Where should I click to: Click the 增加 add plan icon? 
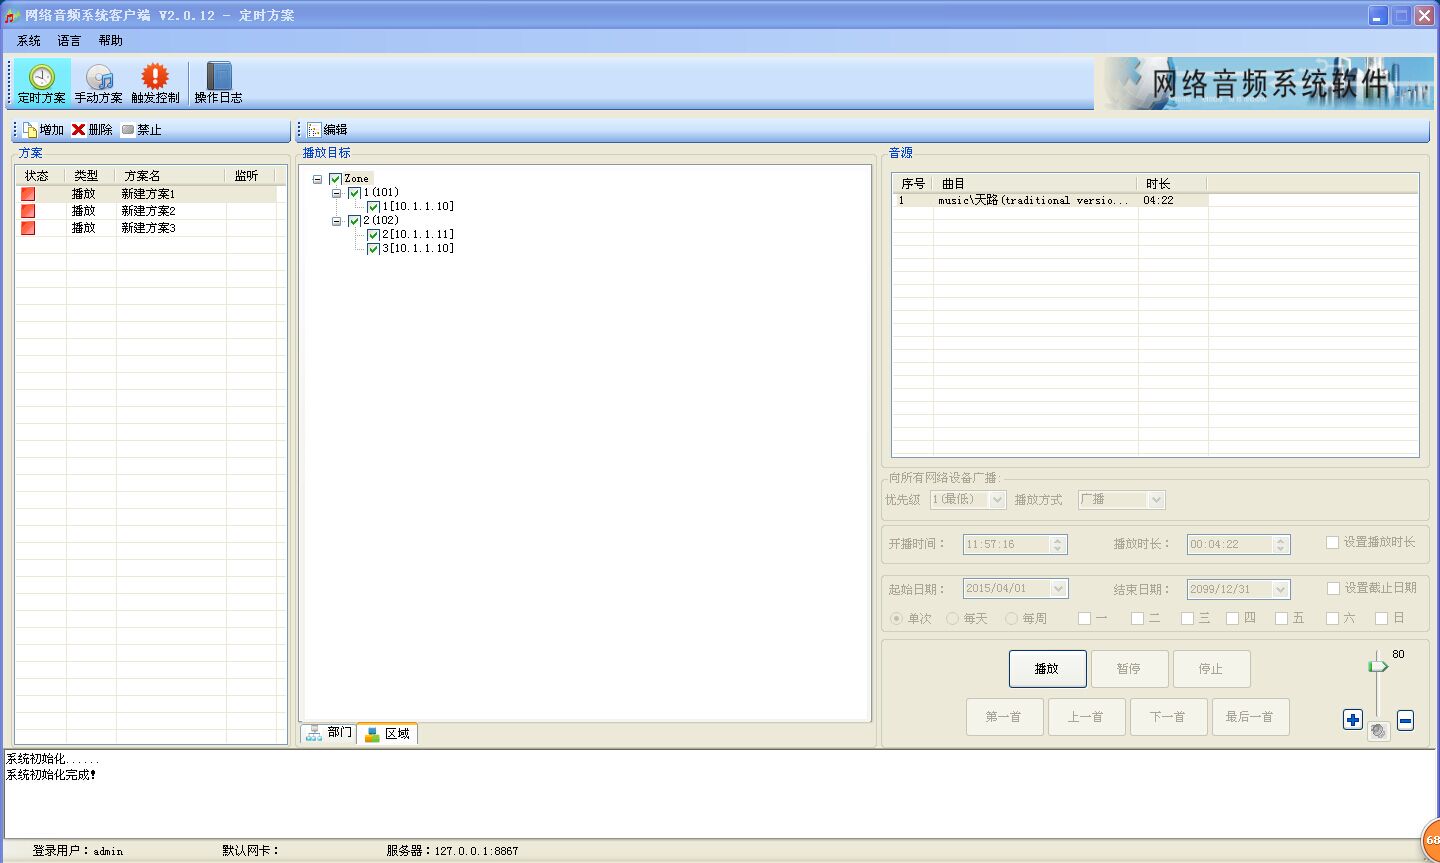point(30,130)
